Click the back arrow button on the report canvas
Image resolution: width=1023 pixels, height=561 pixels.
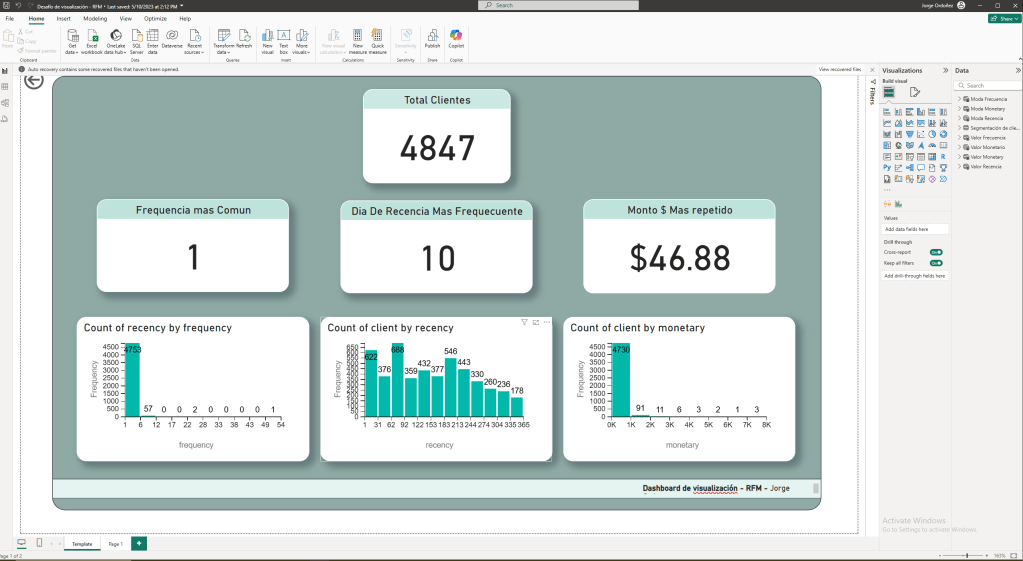click(x=34, y=81)
